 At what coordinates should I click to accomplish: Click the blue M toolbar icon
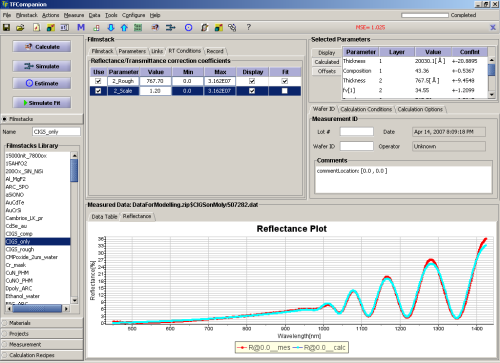(x=81, y=27)
